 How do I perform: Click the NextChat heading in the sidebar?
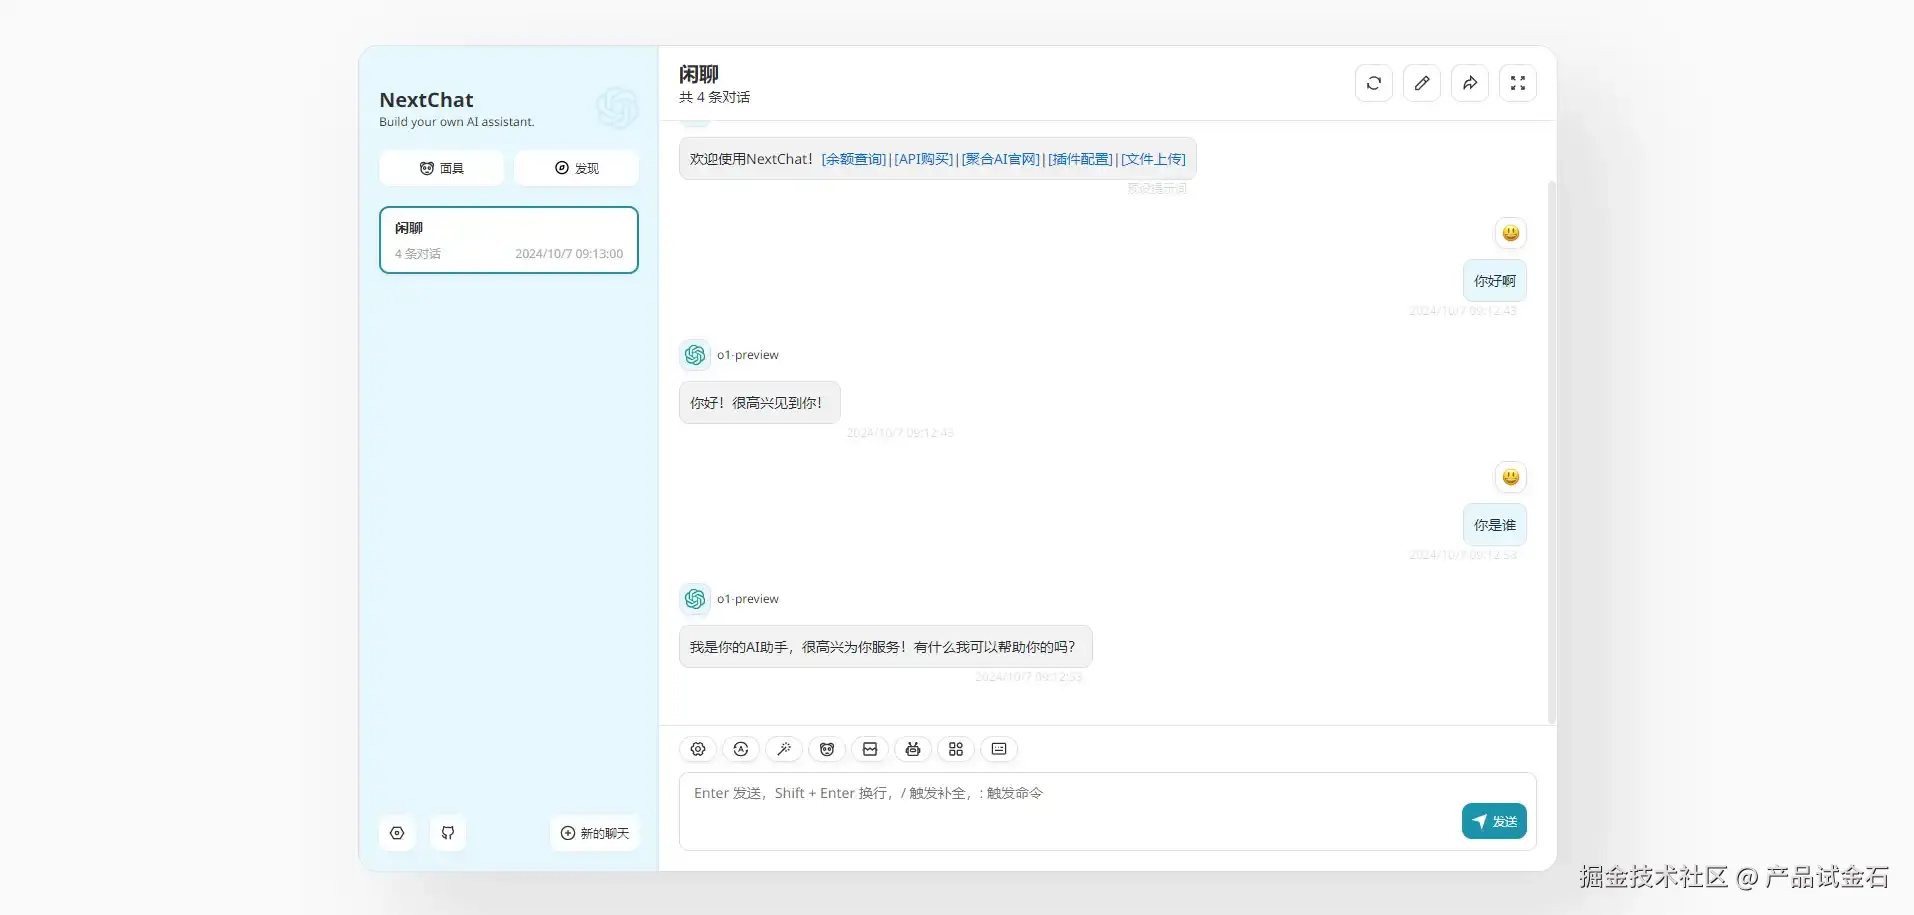click(x=426, y=100)
